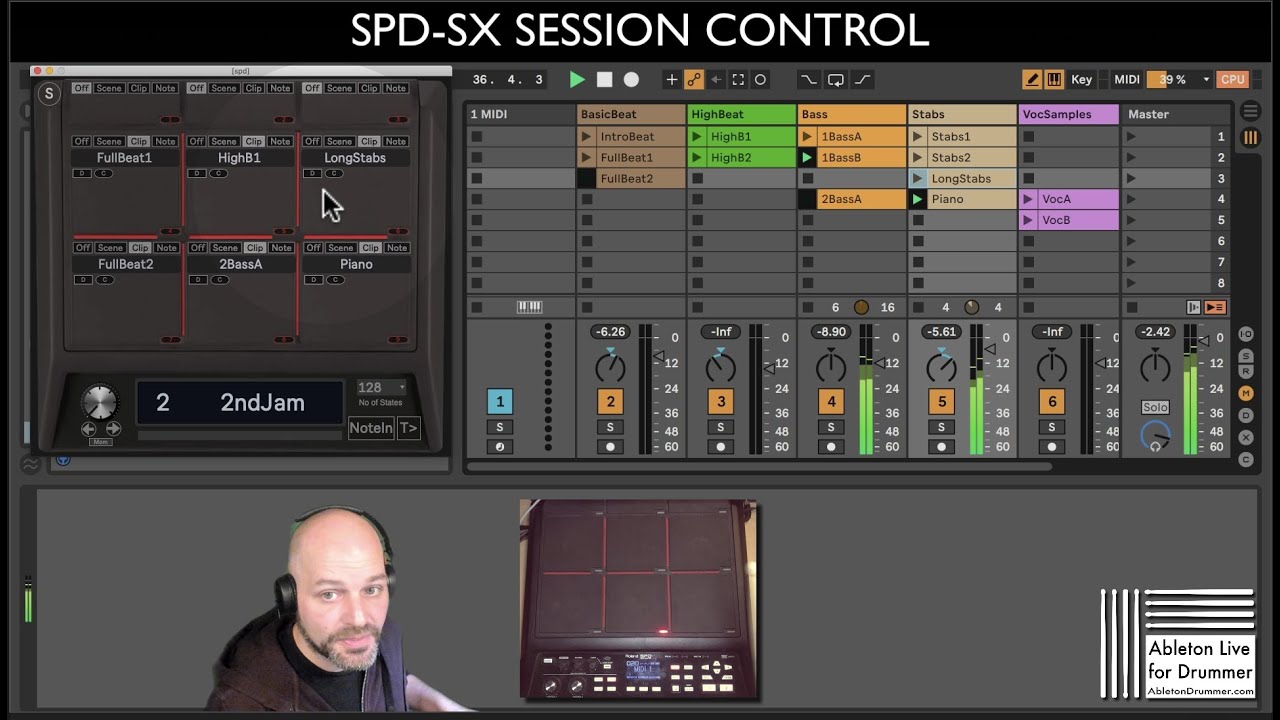
Task: Click the Master Solo button
Action: click(x=1155, y=407)
